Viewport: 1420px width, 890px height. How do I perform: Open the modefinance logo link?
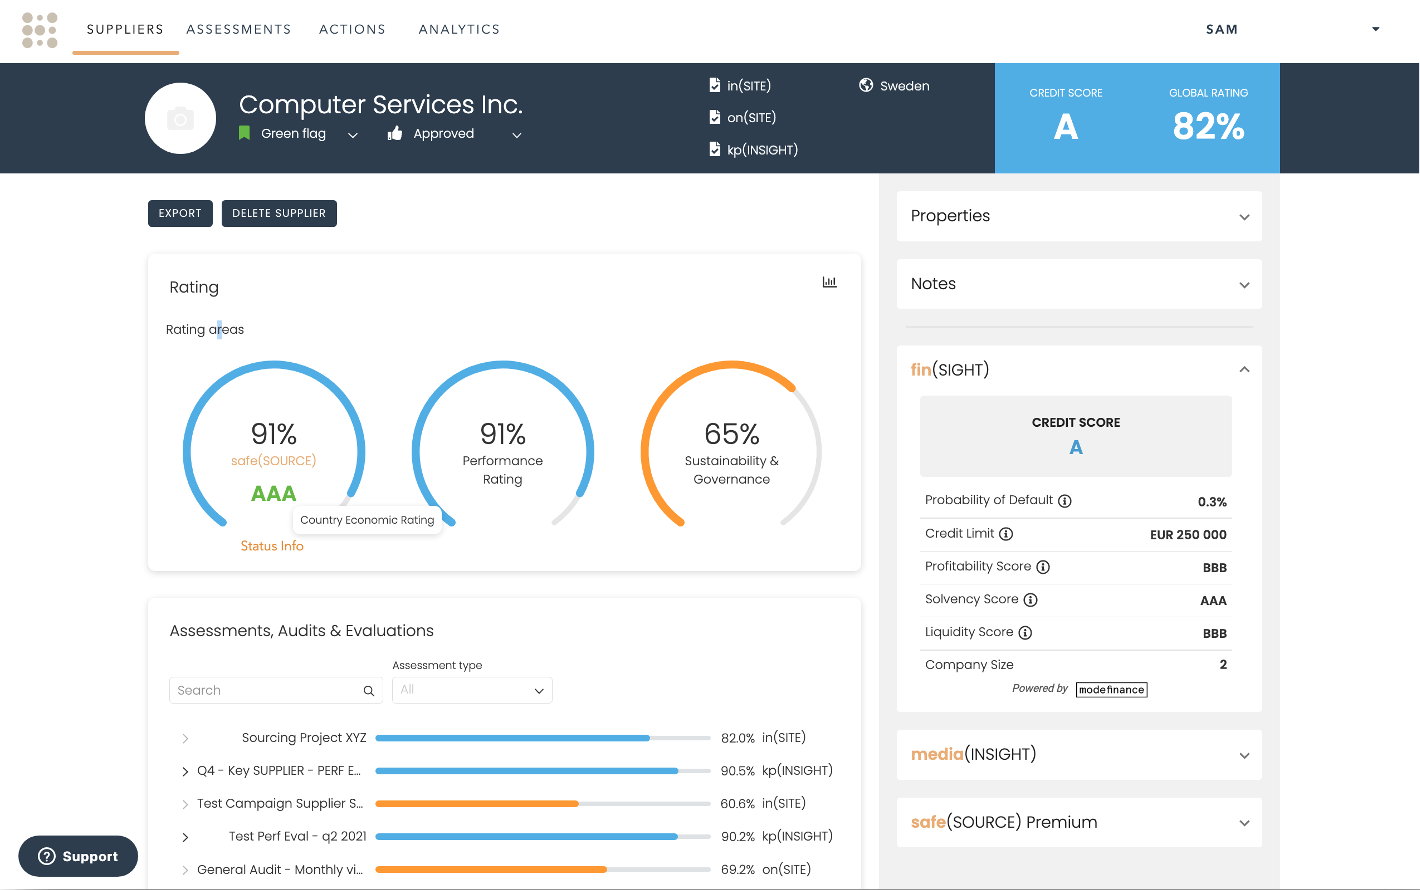(x=1111, y=689)
